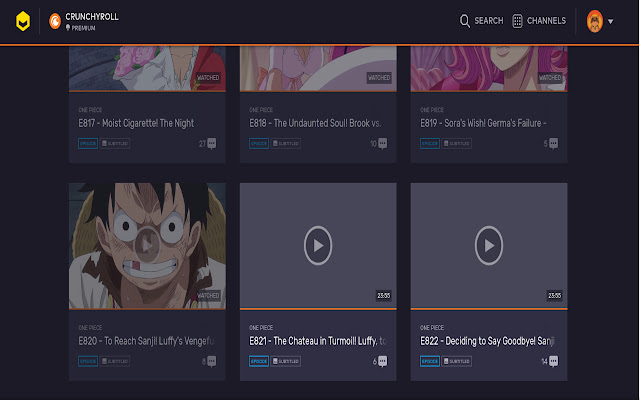Click ONE PIECE series label above E819
Image resolution: width=640 pixels, height=400 pixels.
coord(432,110)
